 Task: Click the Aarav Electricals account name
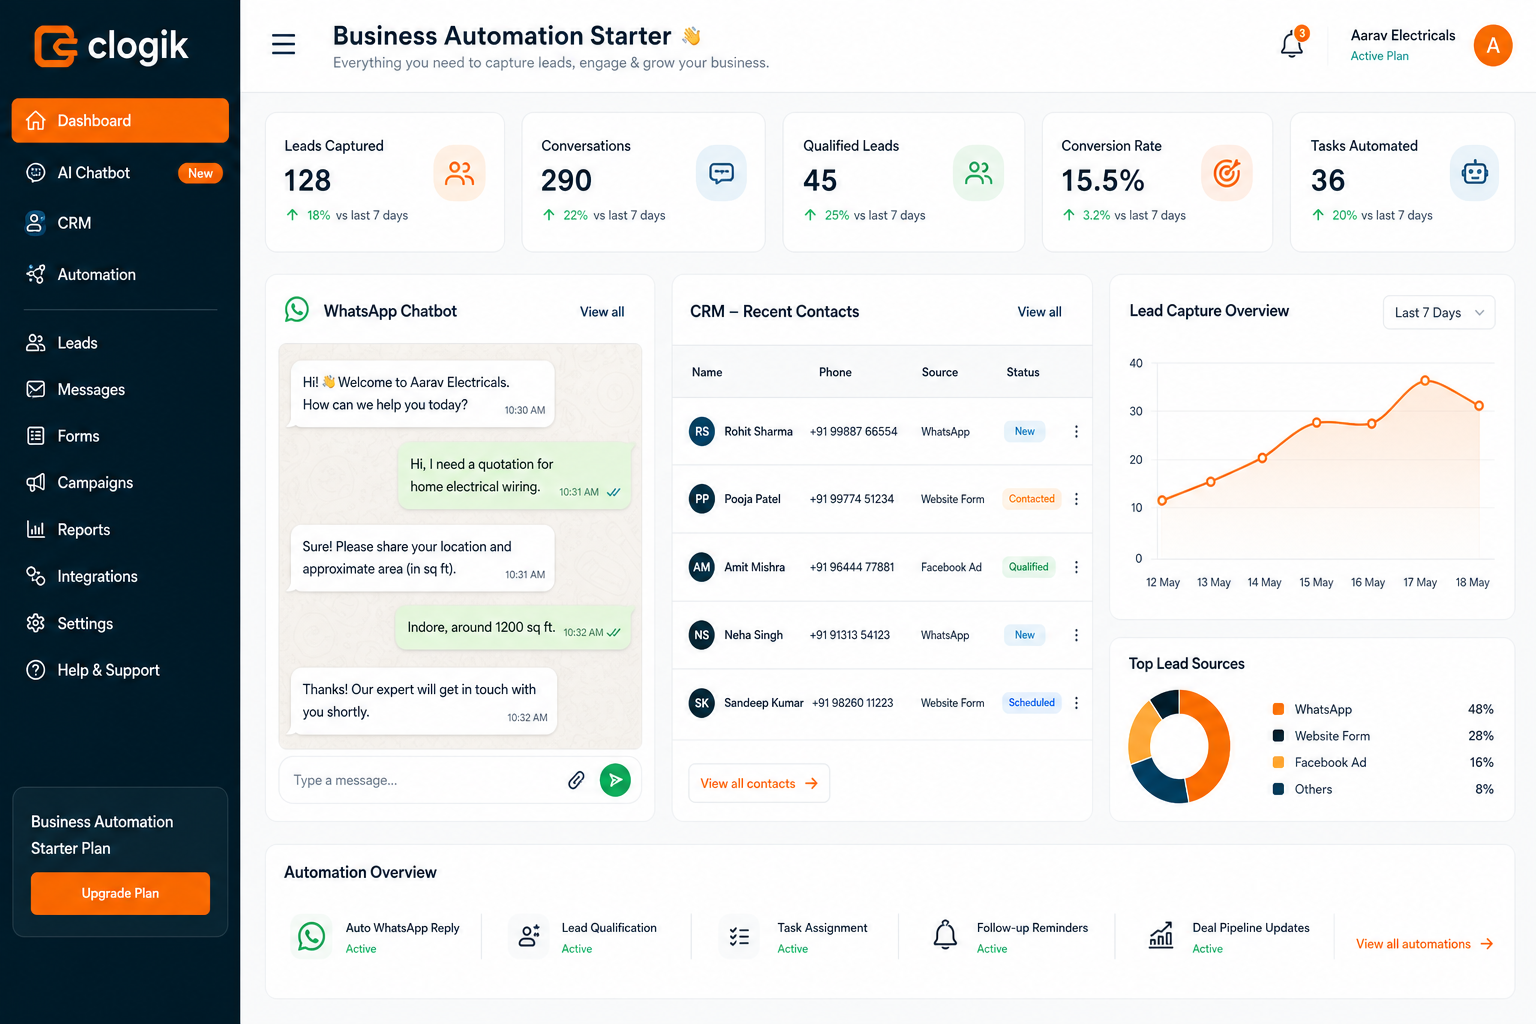(1403, 35)
